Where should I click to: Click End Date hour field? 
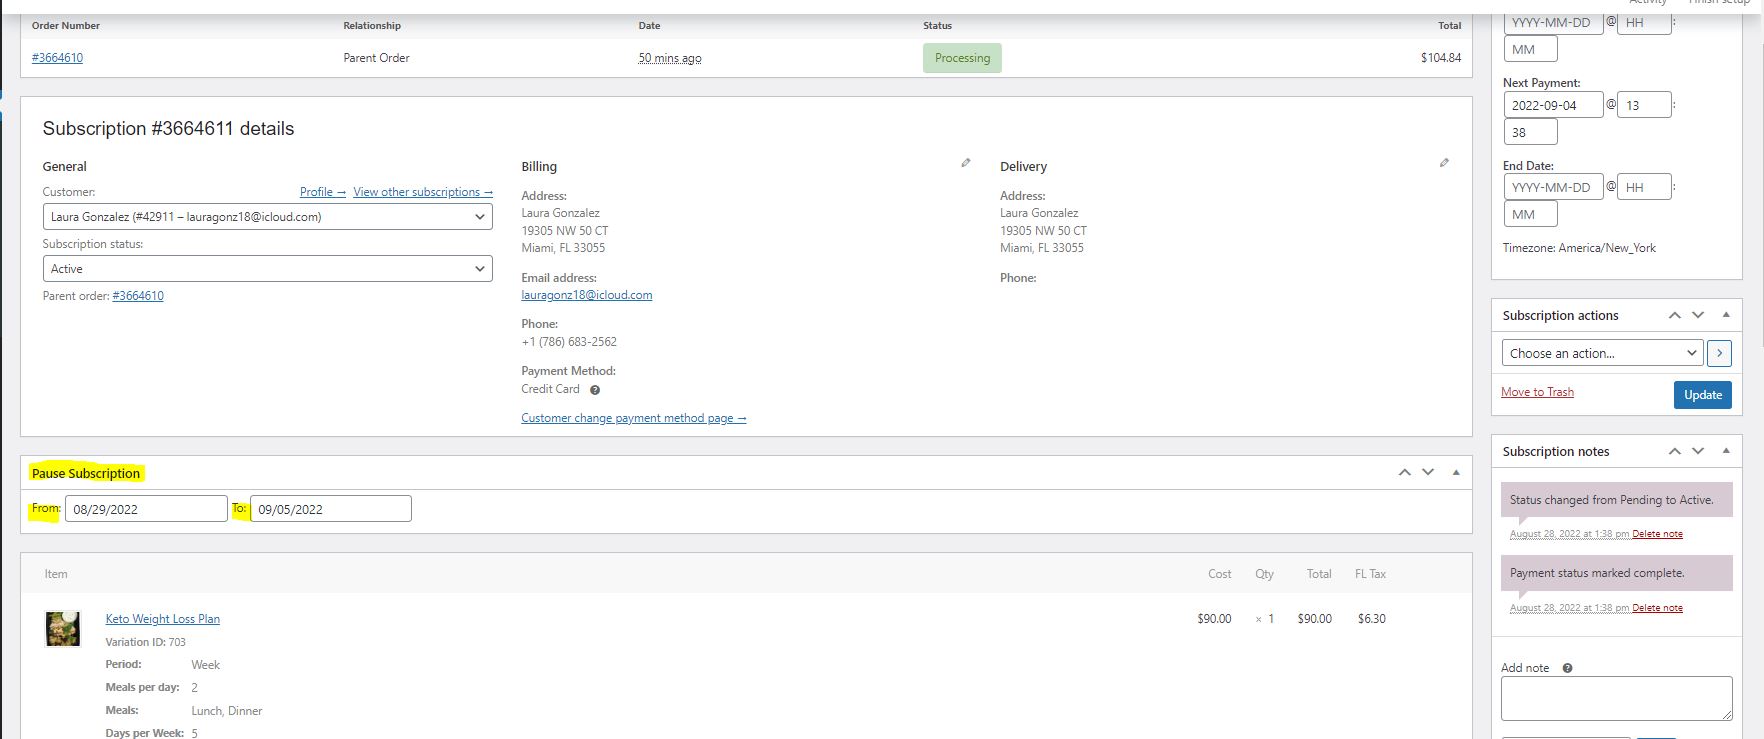click(x=1645, y=187)
